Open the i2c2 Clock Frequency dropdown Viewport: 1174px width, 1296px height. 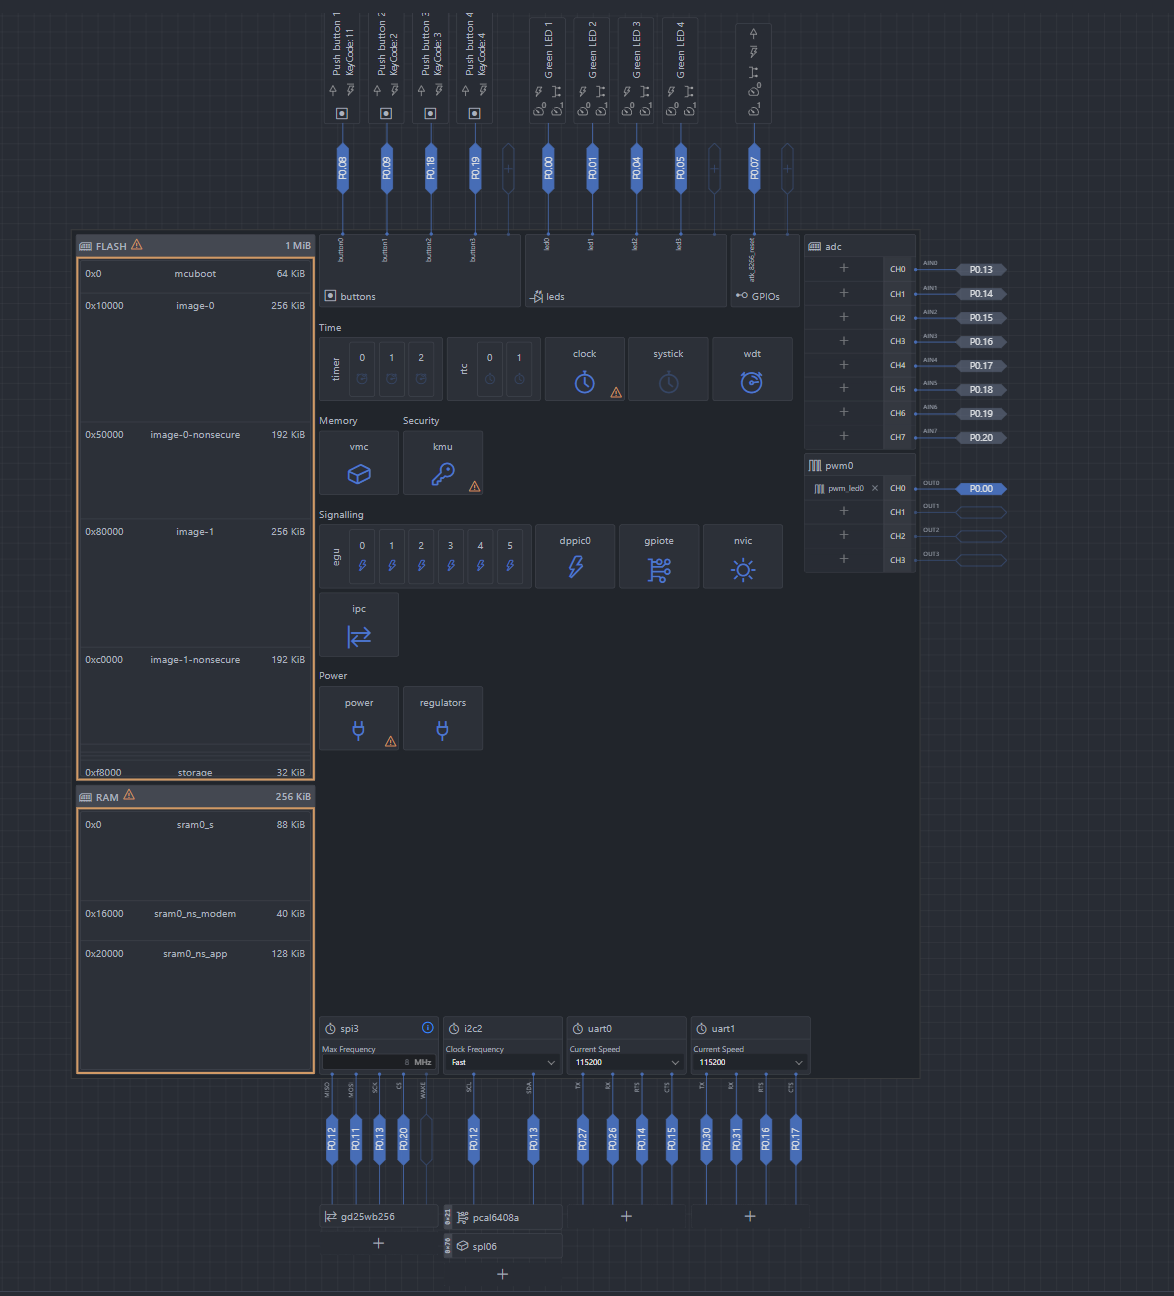click(x=502, y=1062)
